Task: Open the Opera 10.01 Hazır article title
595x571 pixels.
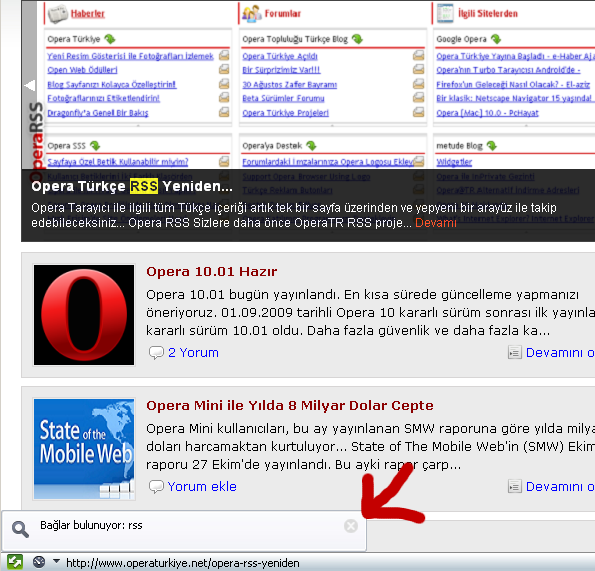Action: coord(212,272)
